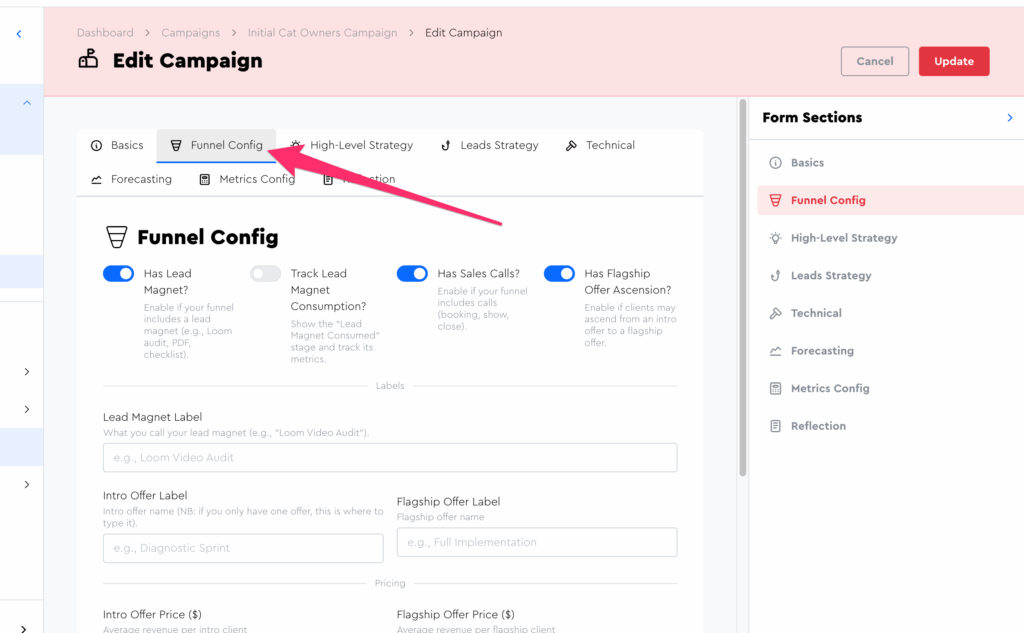Disable the Has Lead Magnet toggle

[x=118, y=274]
